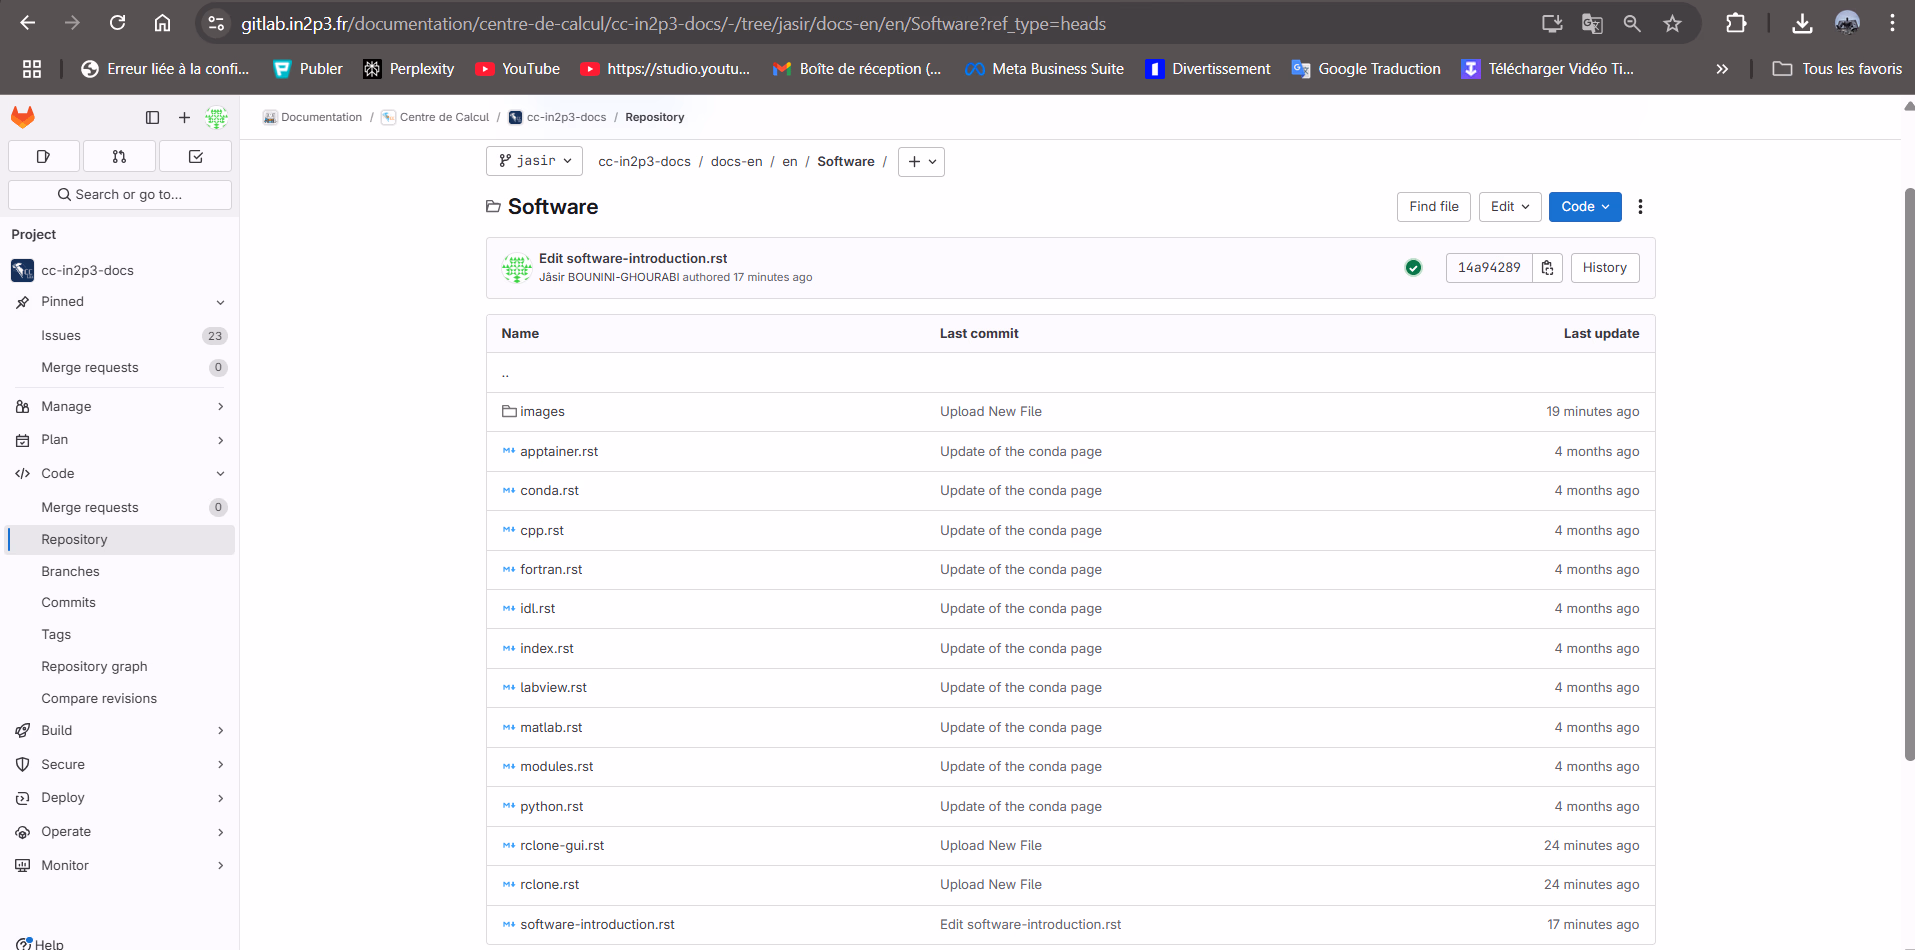
Task: Open Chrome's three-dot menu
Action: coord(1894,22)
